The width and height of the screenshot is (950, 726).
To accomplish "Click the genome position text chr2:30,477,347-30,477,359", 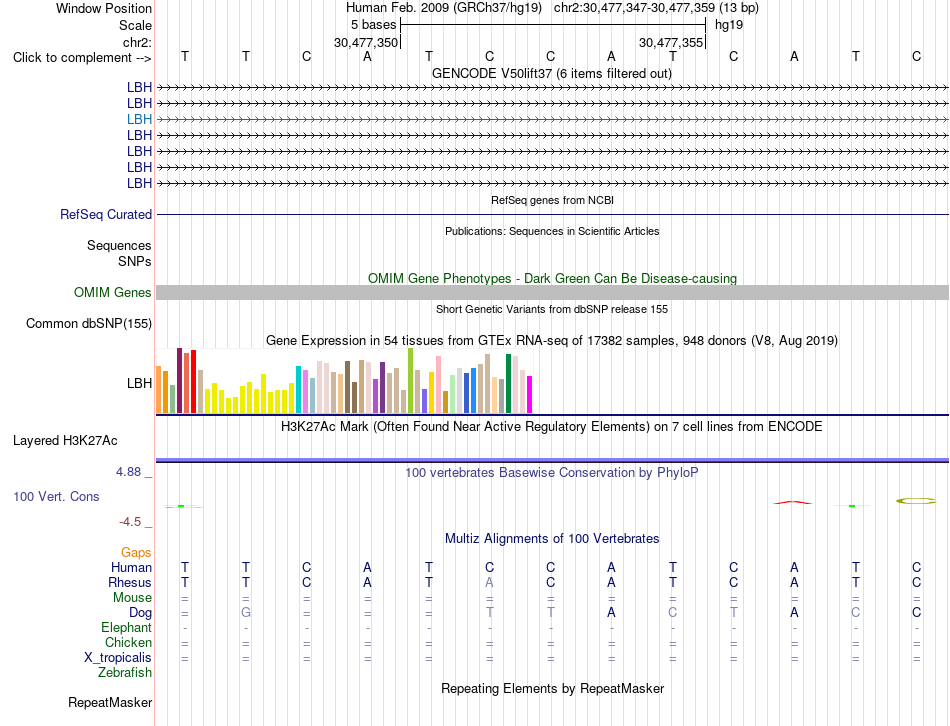I will point(634,8).
